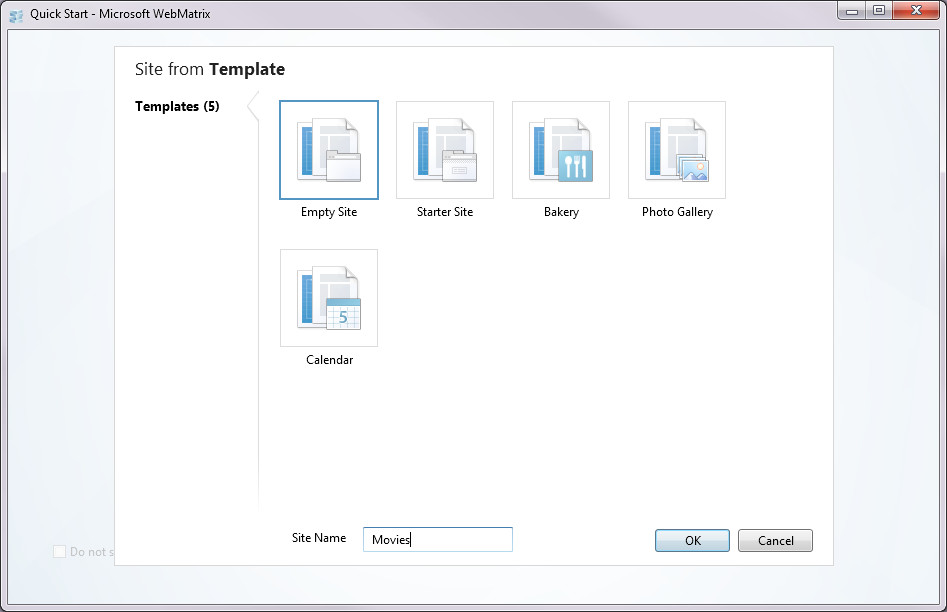Click the Calendar label text
The height and width of the screenshot is (612, 947).
click(329, 360)
